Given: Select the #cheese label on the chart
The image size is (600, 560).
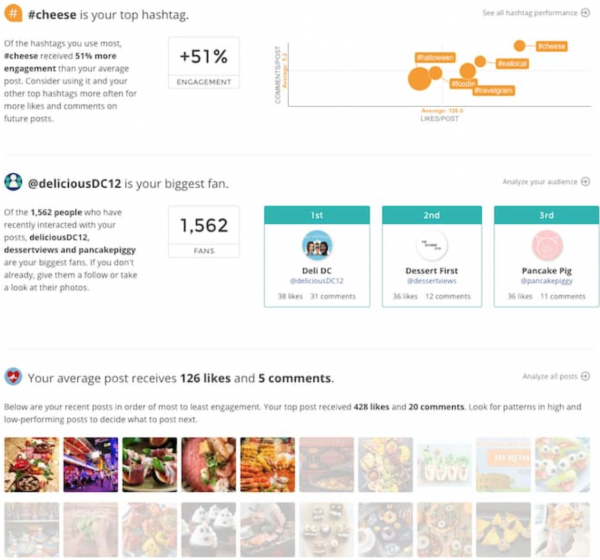Looking at the screenshot, I should (552, 46).
